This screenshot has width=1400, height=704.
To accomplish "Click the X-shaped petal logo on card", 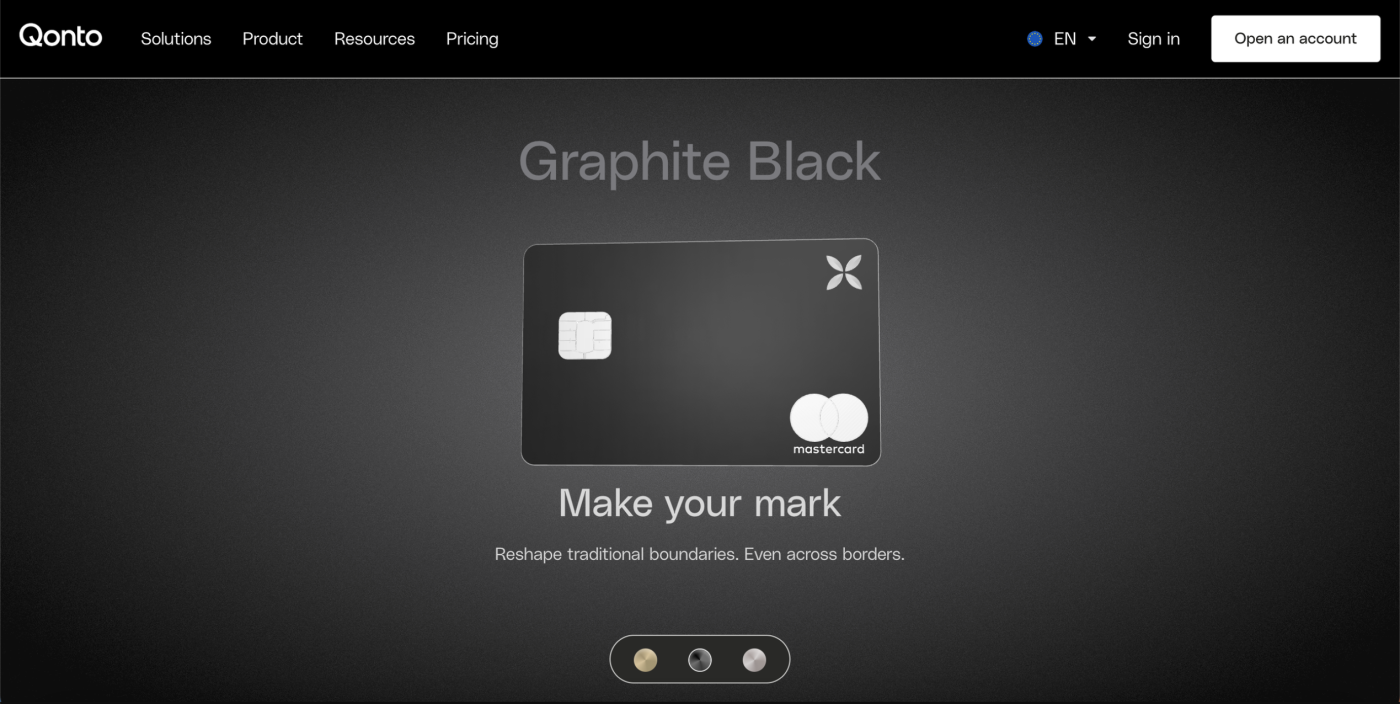I will [844, 272].
